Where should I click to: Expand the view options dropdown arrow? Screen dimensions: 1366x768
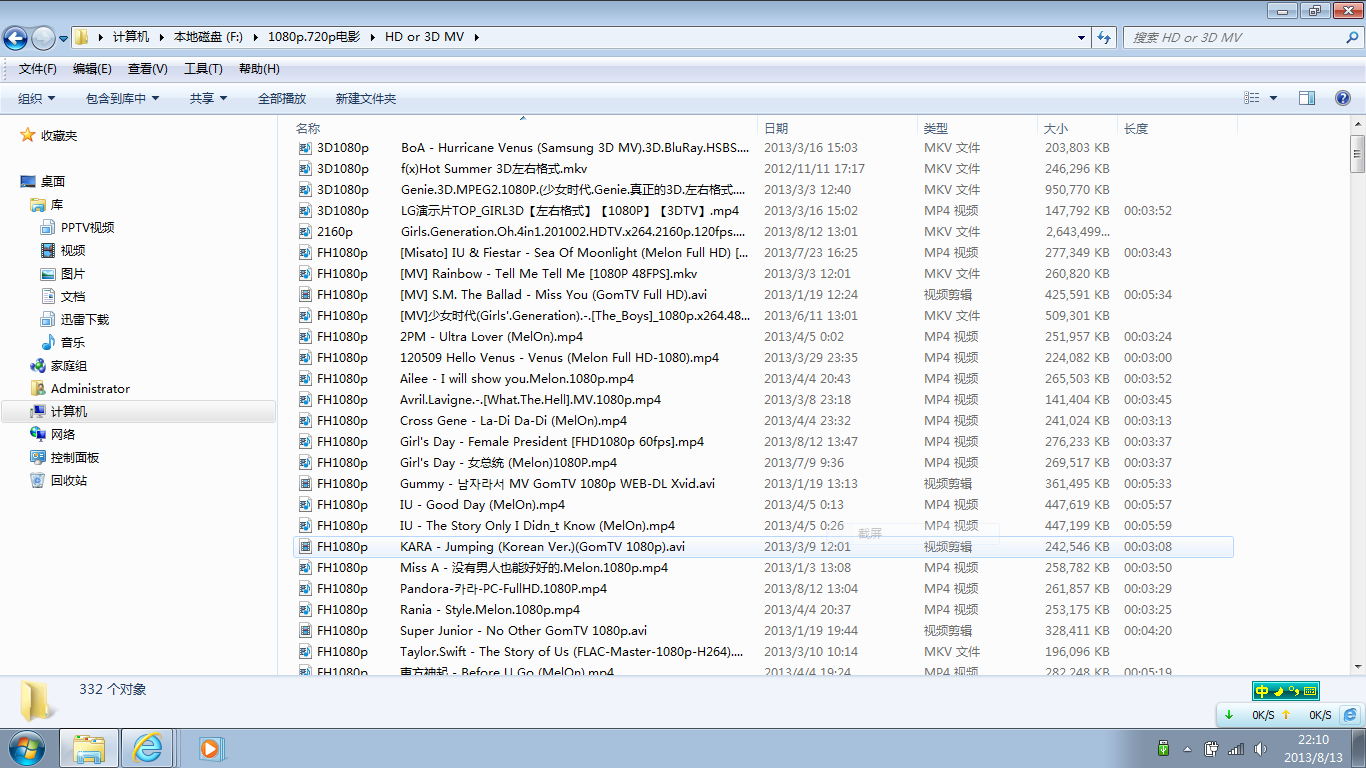1273,98
